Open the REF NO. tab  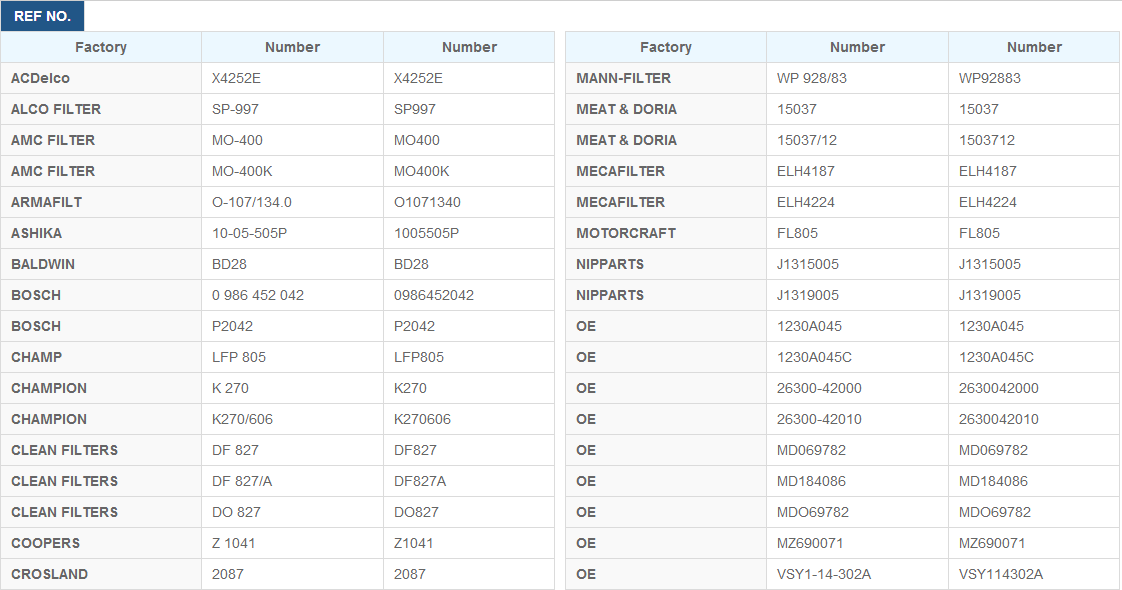42,16
